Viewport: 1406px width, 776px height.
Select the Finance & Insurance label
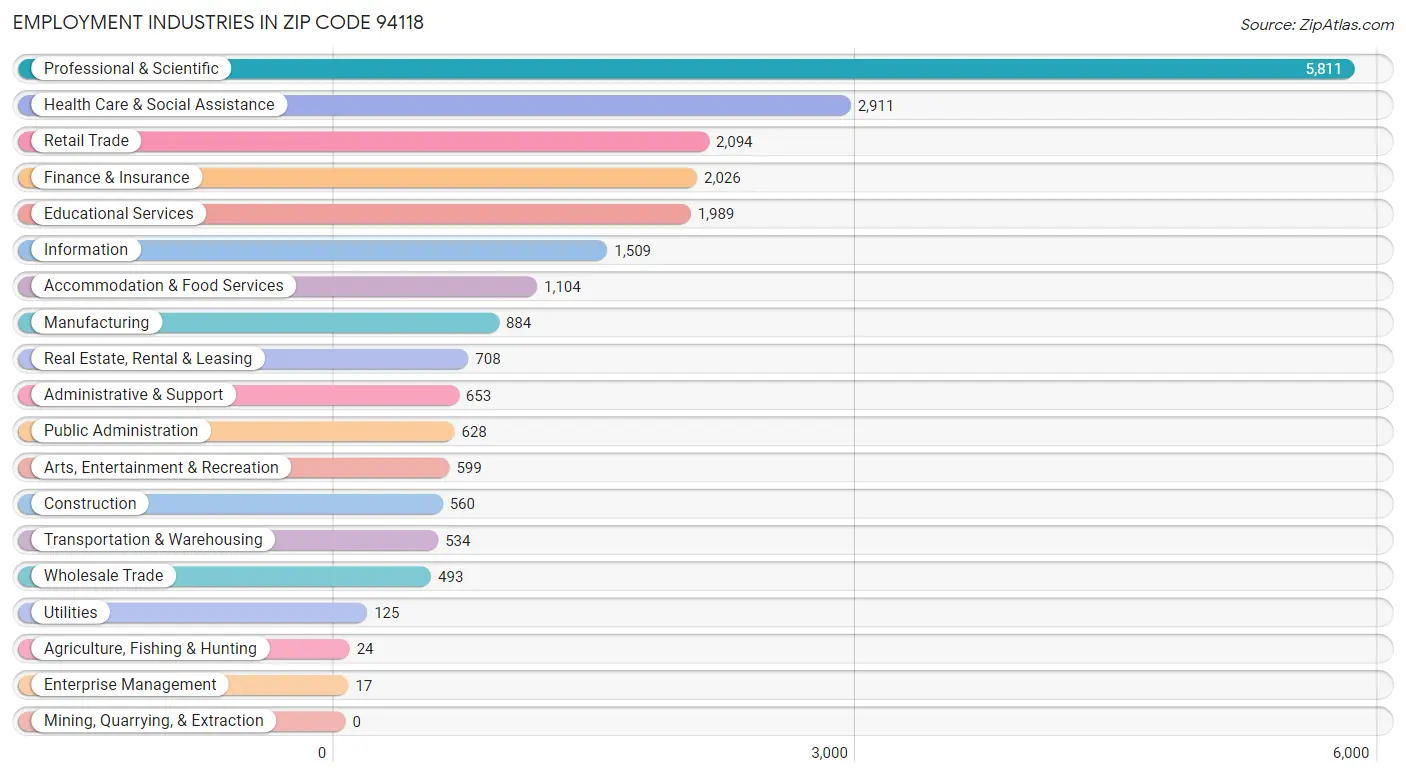116,178
